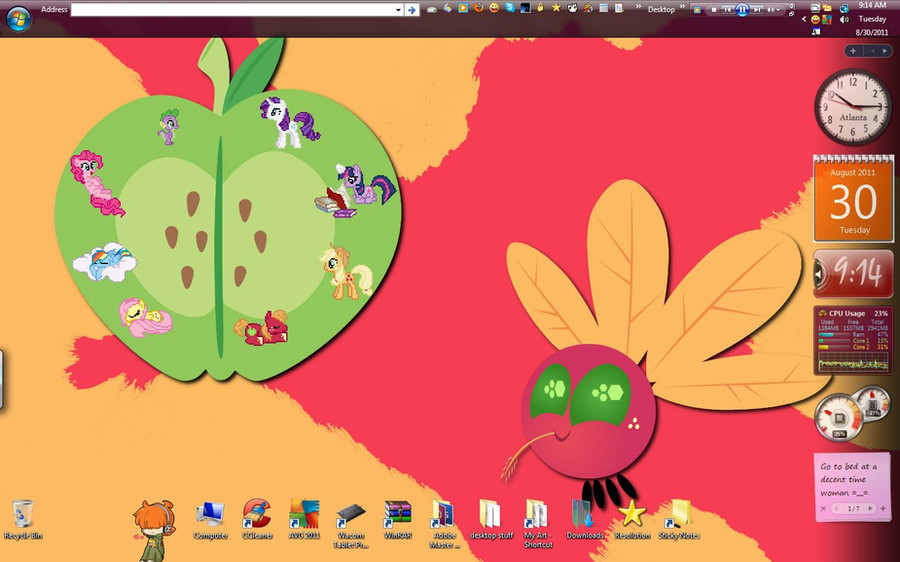
Task: Open the smiley face quick launch icon
Action: pyautogui.click(x=494, y=8)
